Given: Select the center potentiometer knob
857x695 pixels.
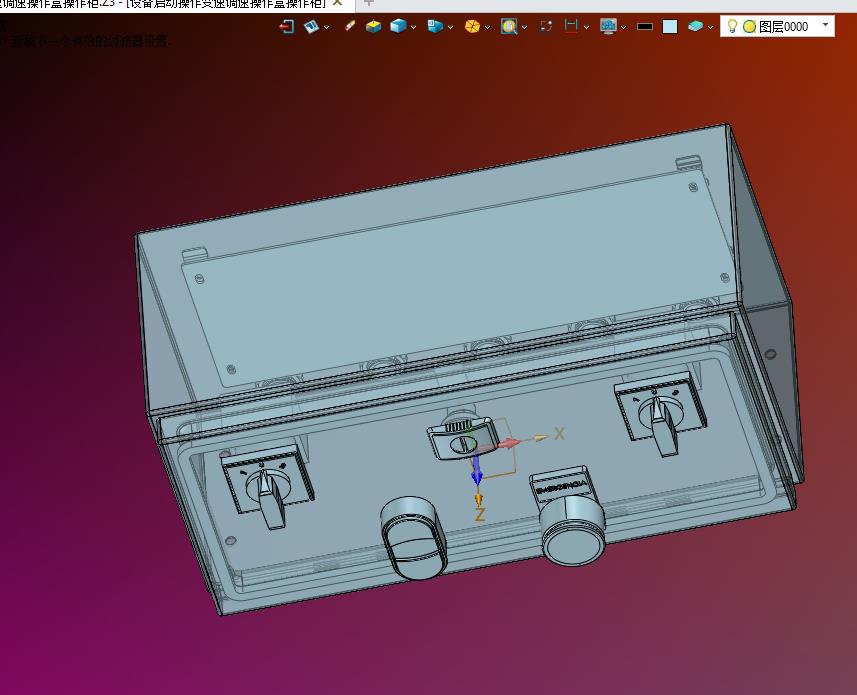Looking at the screenshot, I should click(x=462, y=438).
